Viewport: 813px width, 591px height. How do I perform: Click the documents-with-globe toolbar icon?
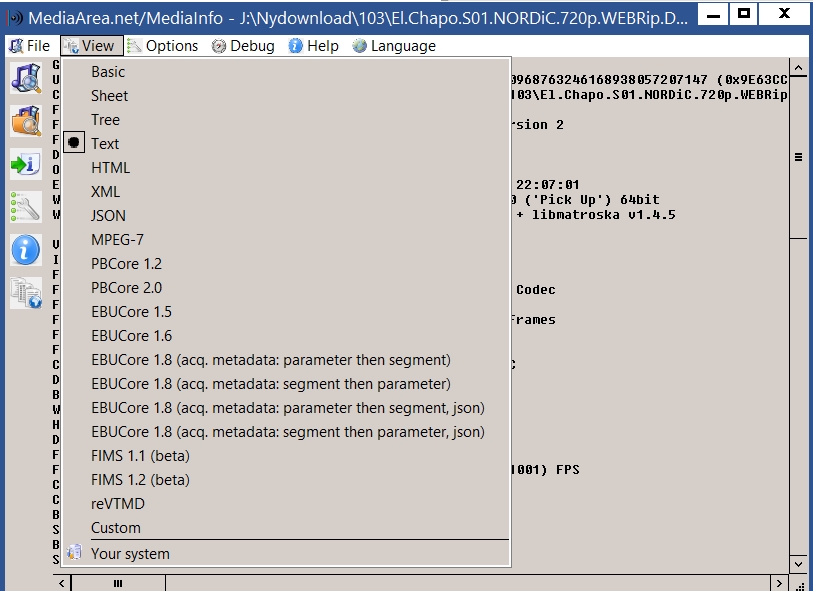point(26,293)
